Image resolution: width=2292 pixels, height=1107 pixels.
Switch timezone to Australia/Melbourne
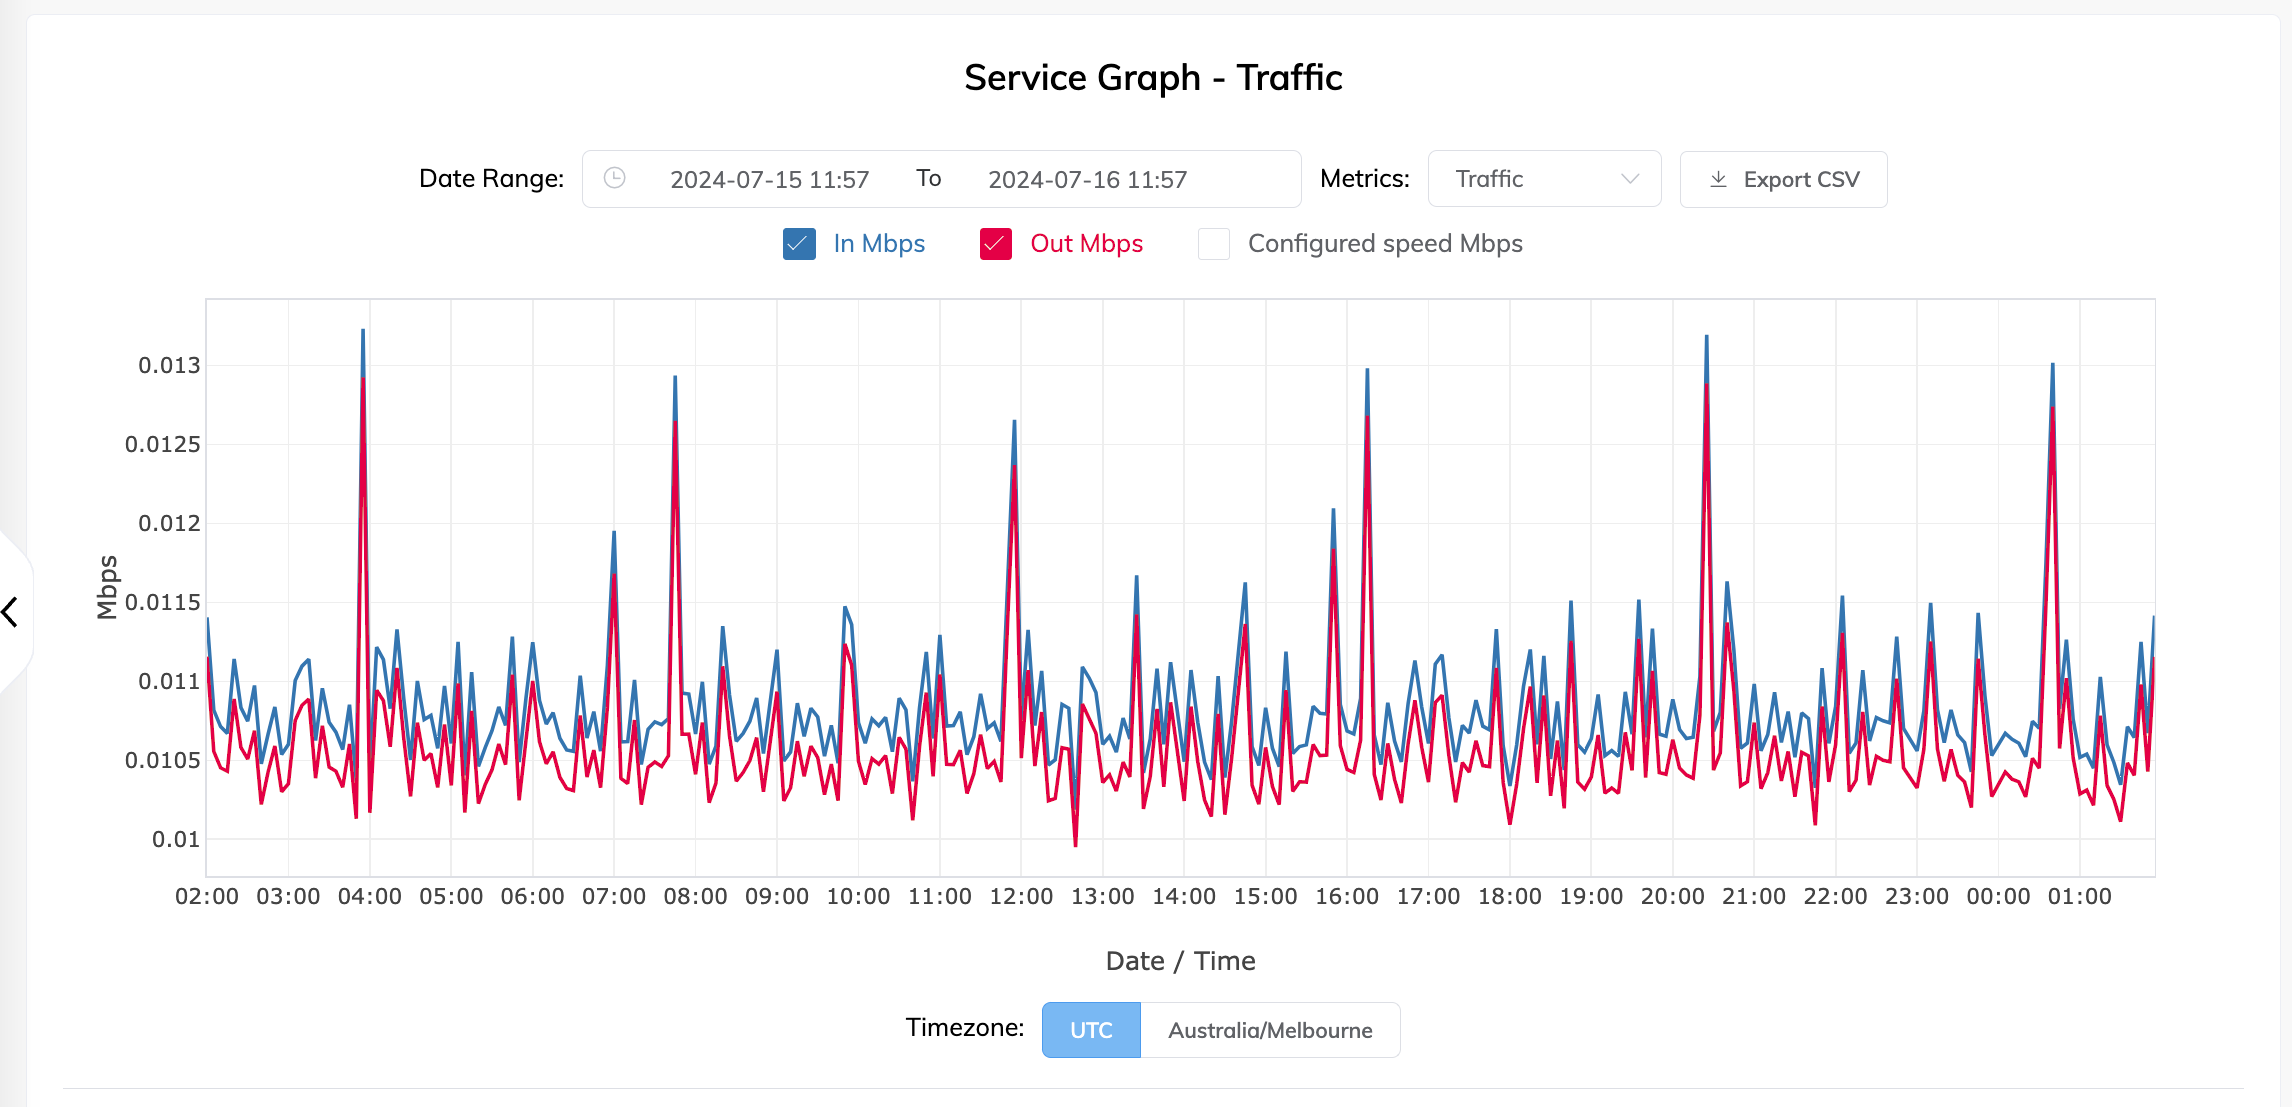[x=1270, y=1029]
